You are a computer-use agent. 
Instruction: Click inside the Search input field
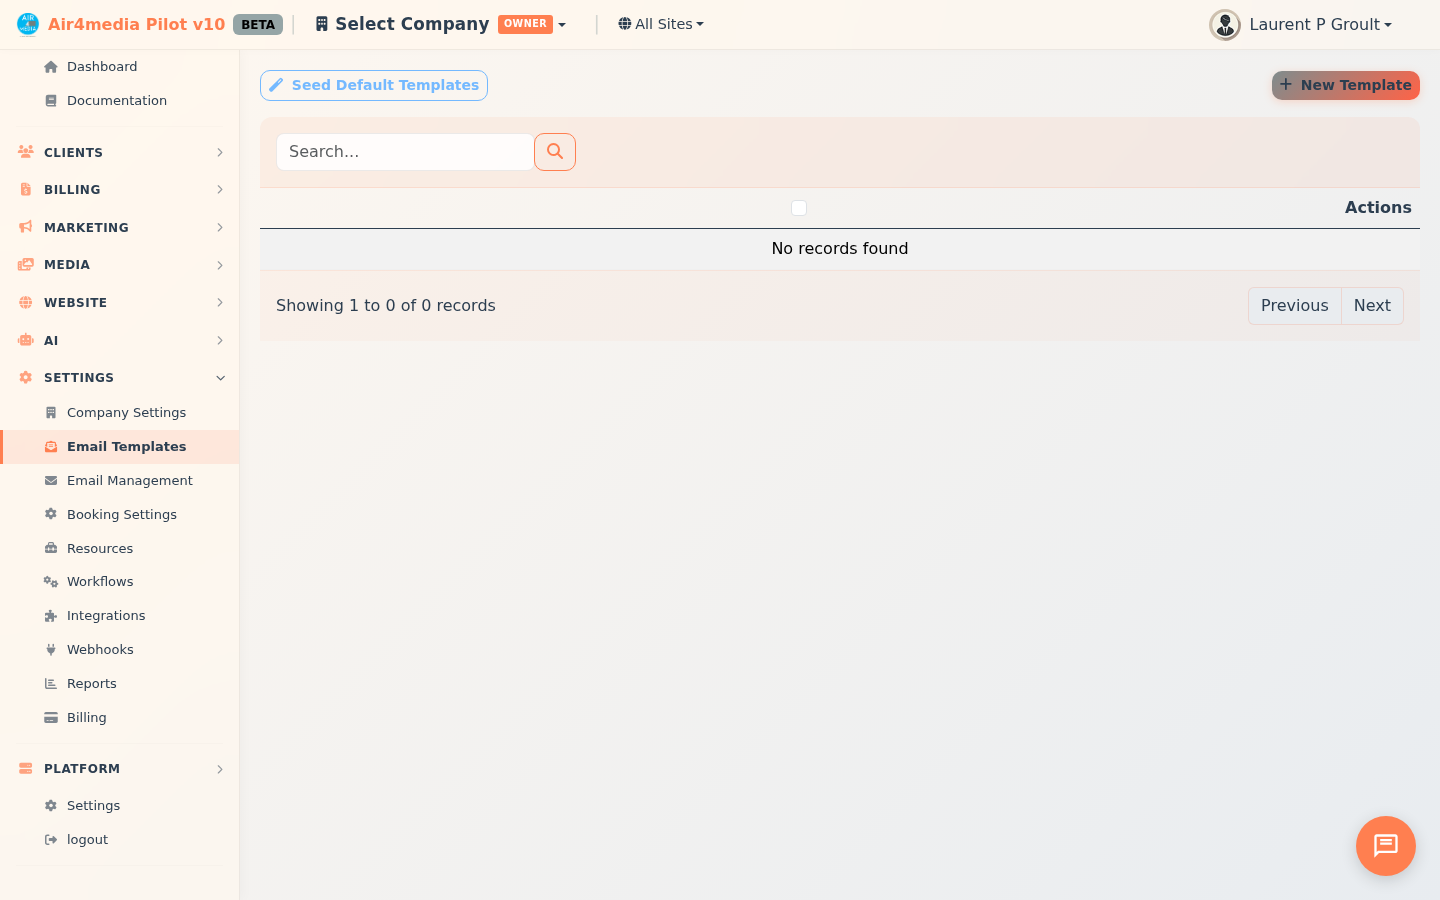coord(404,151)
